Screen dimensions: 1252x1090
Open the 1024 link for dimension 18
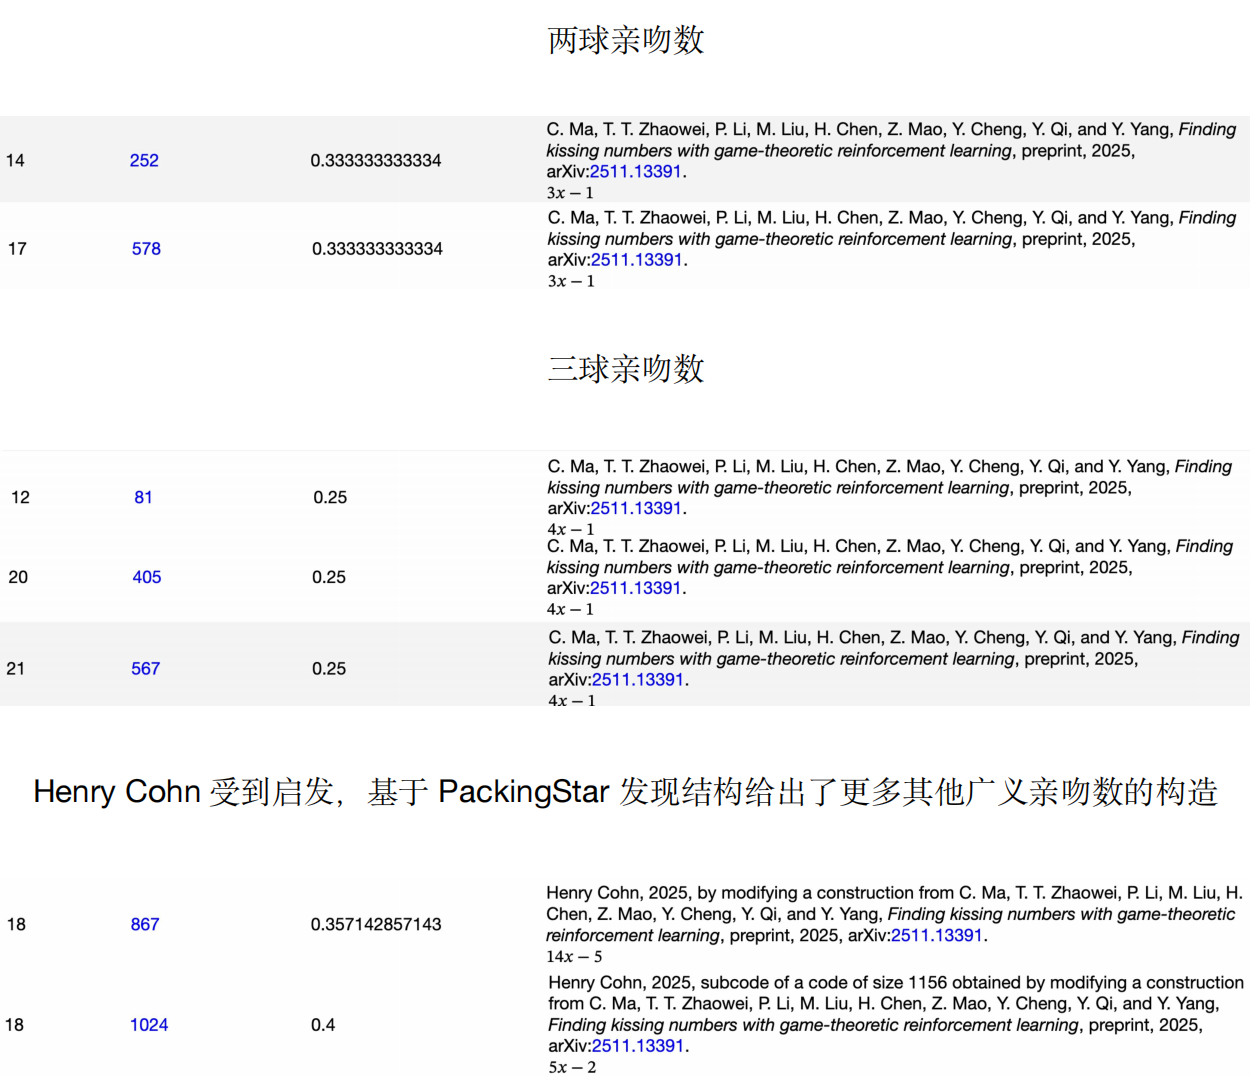(x=149, y=1025)
